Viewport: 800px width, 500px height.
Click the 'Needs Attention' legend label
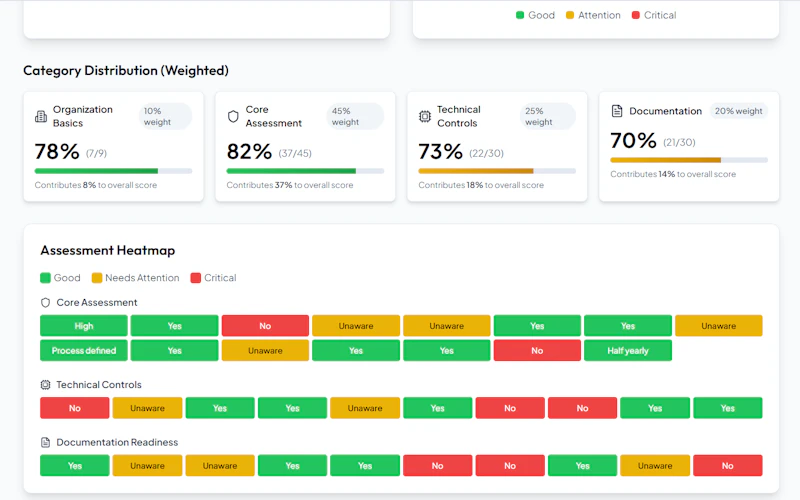pyautogui.click(x=142, y=278)
